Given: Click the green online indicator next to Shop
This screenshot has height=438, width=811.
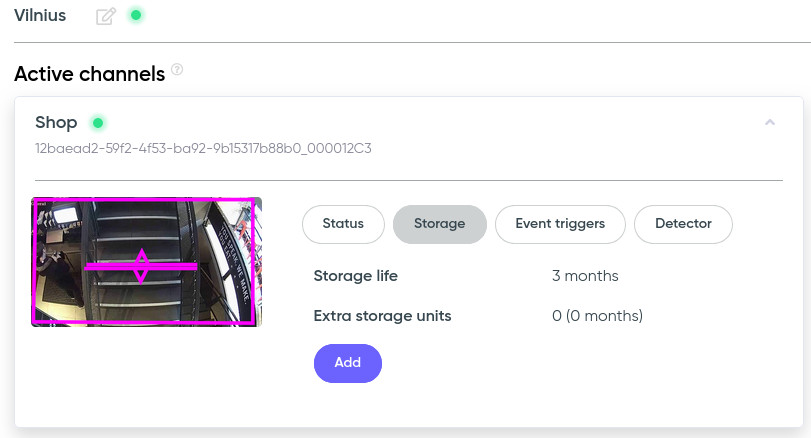Looking at the screenshot, I should 97,123.
